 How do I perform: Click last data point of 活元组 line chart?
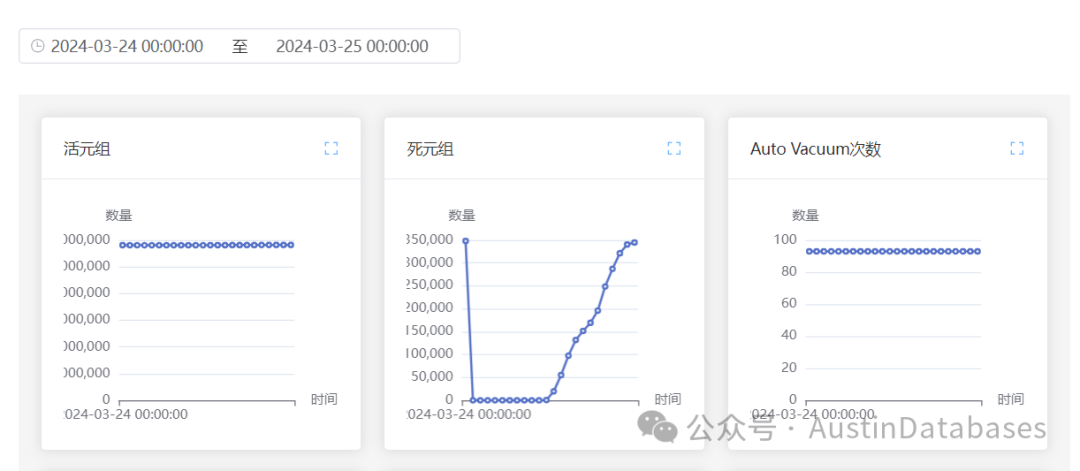291,245
